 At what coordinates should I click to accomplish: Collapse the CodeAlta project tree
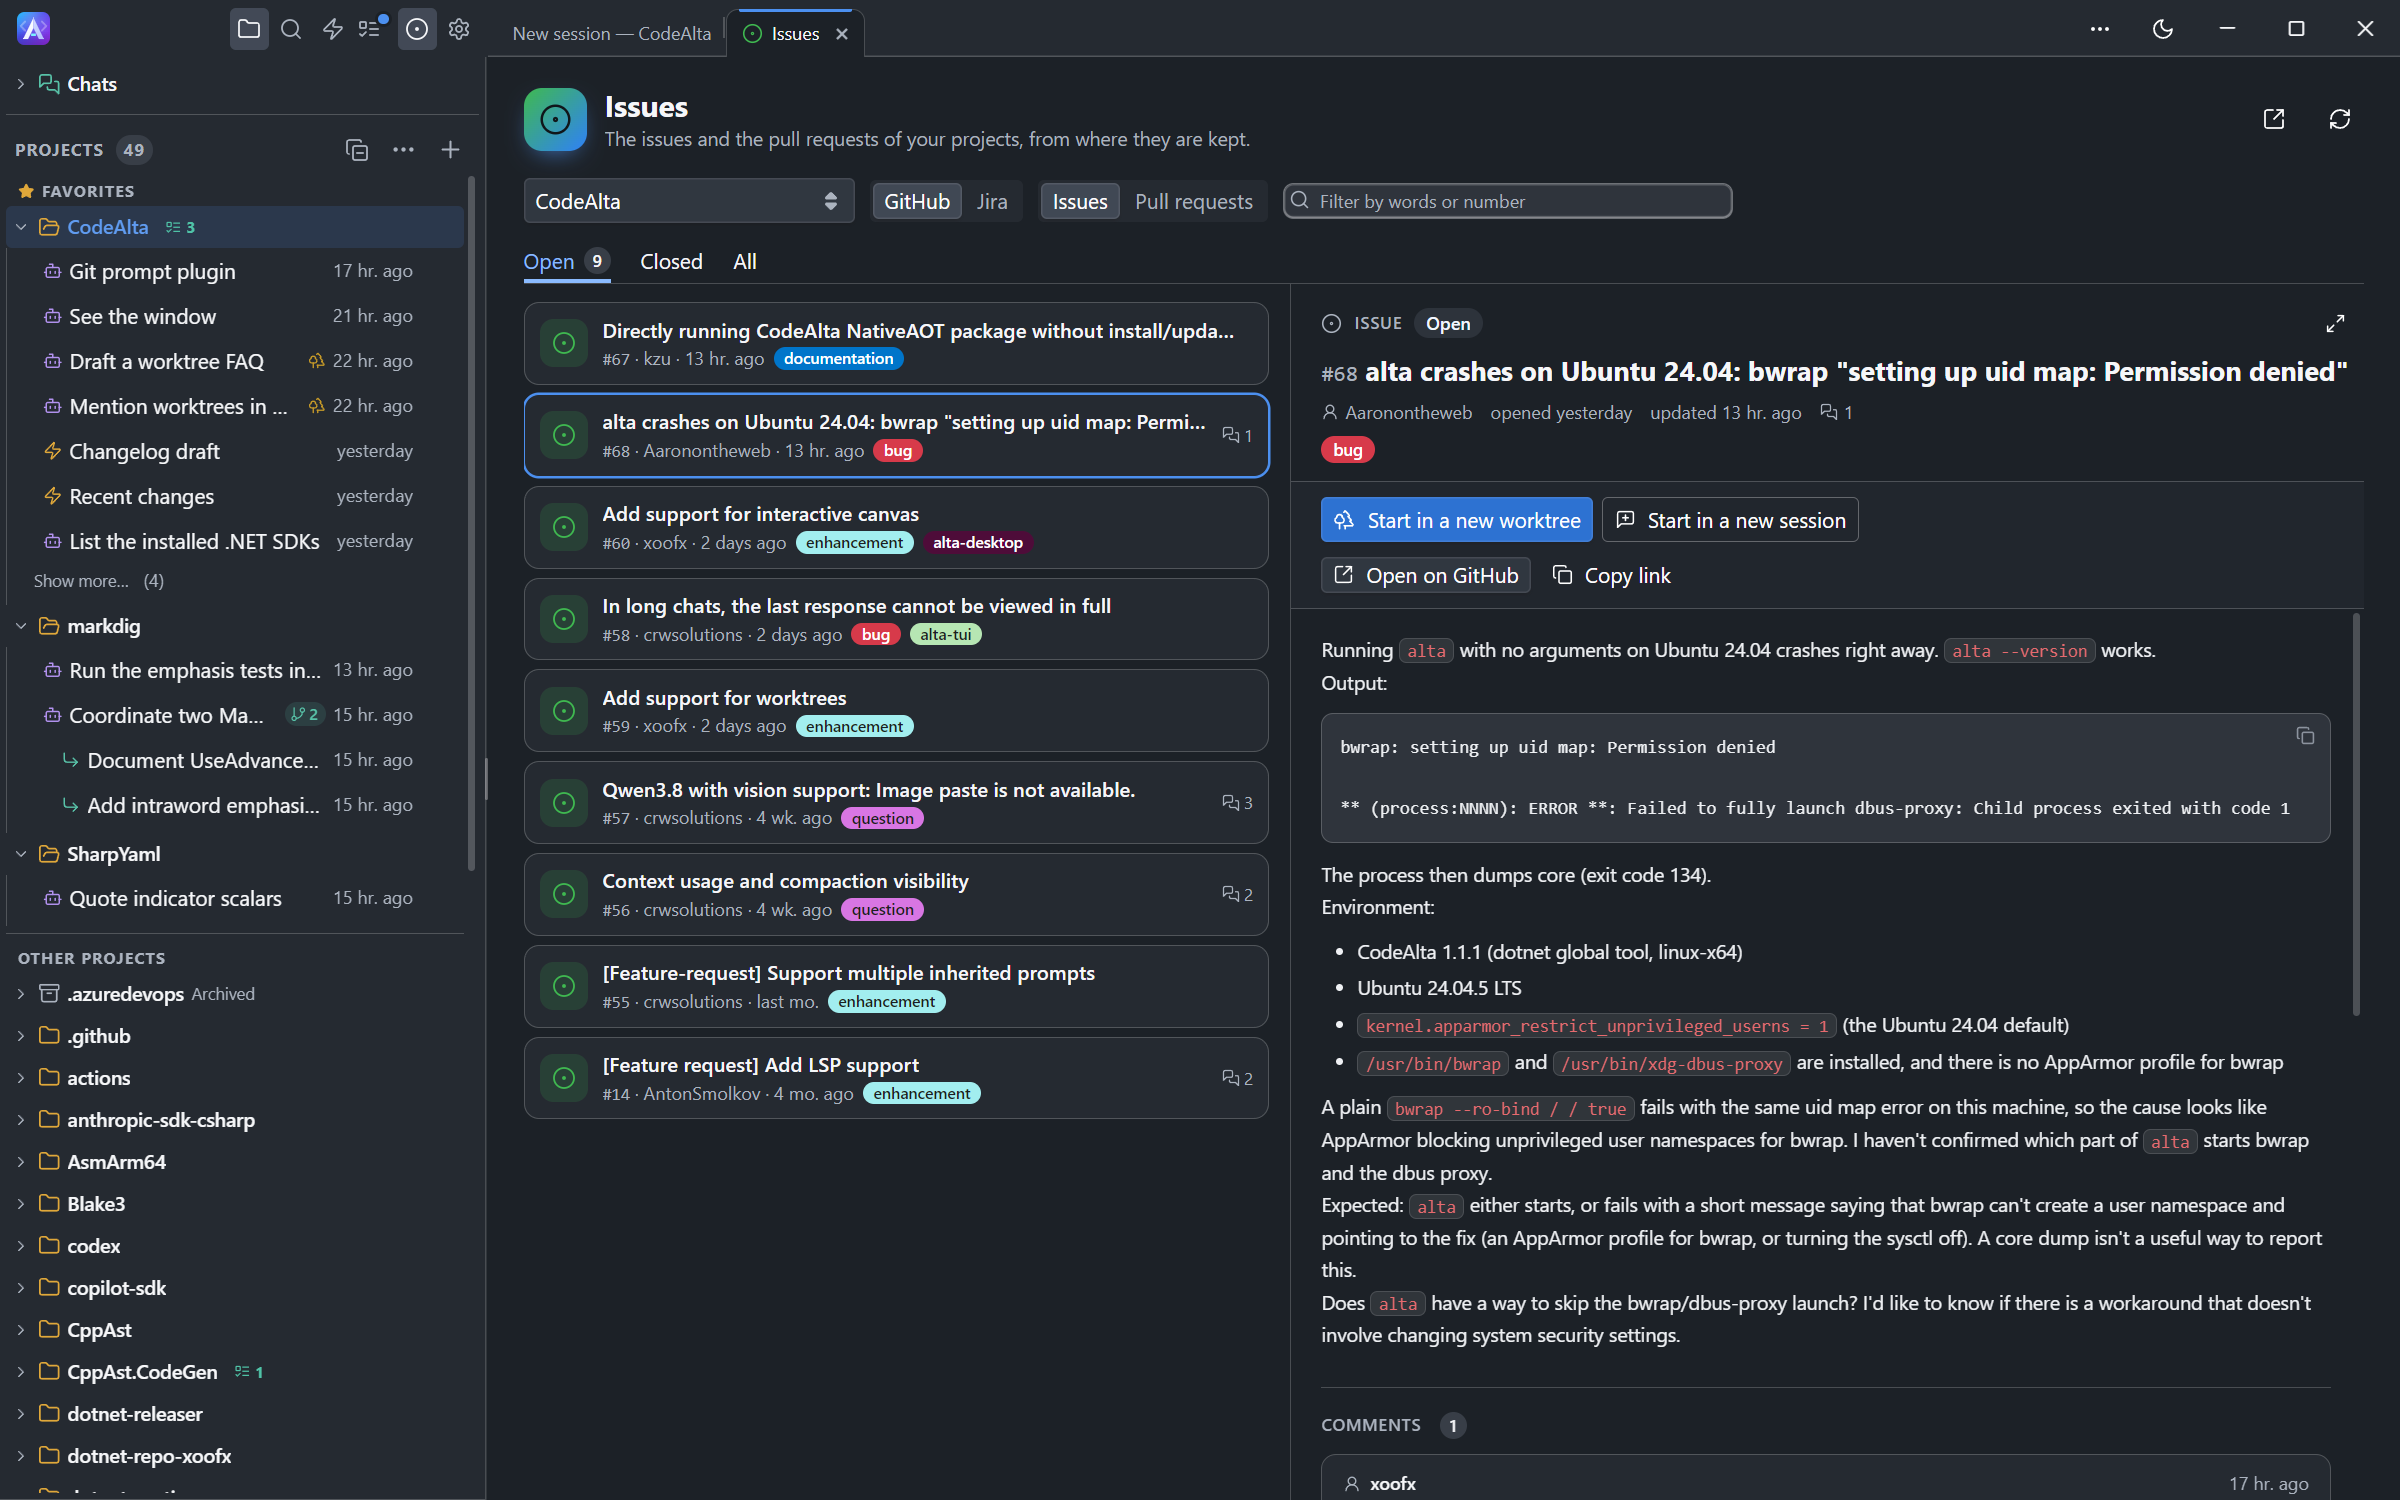coord(20,228)
